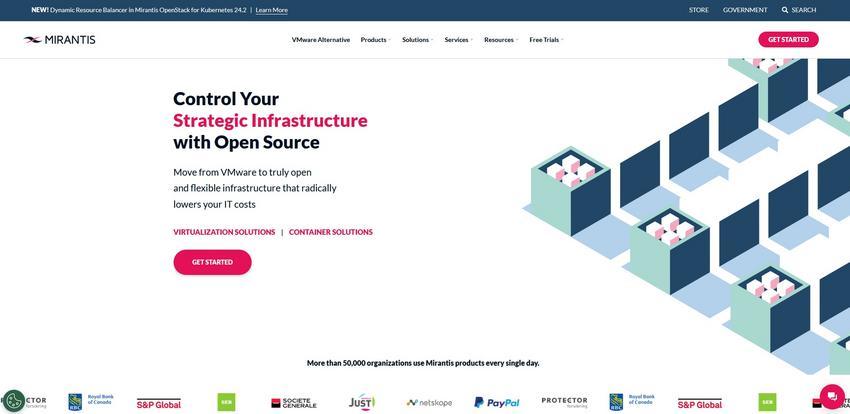Expand the Resources dropdown menu

501,40
